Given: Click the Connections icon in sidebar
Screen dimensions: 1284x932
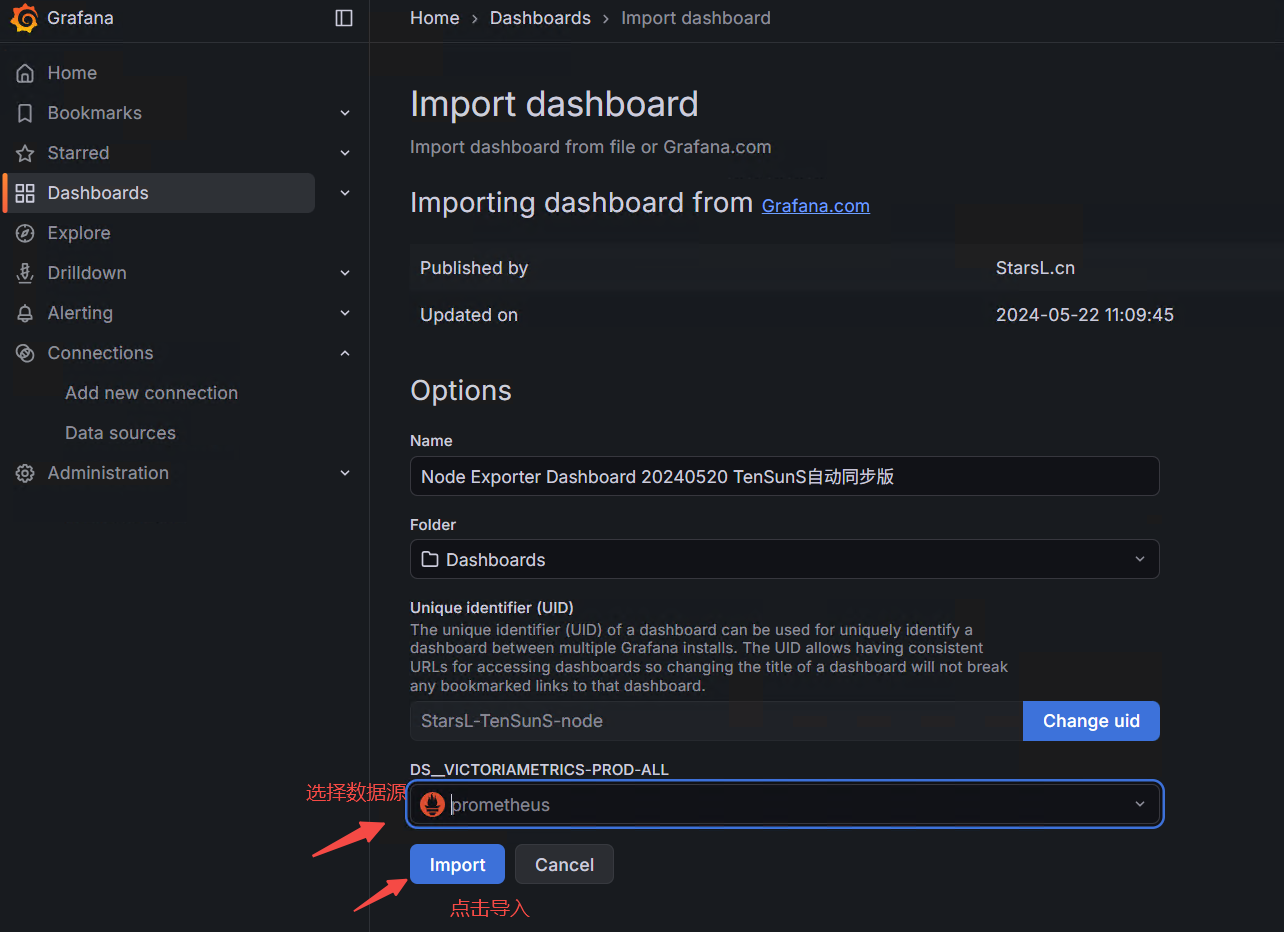Looking at the screenshot, I should click(x=25, y=353).
